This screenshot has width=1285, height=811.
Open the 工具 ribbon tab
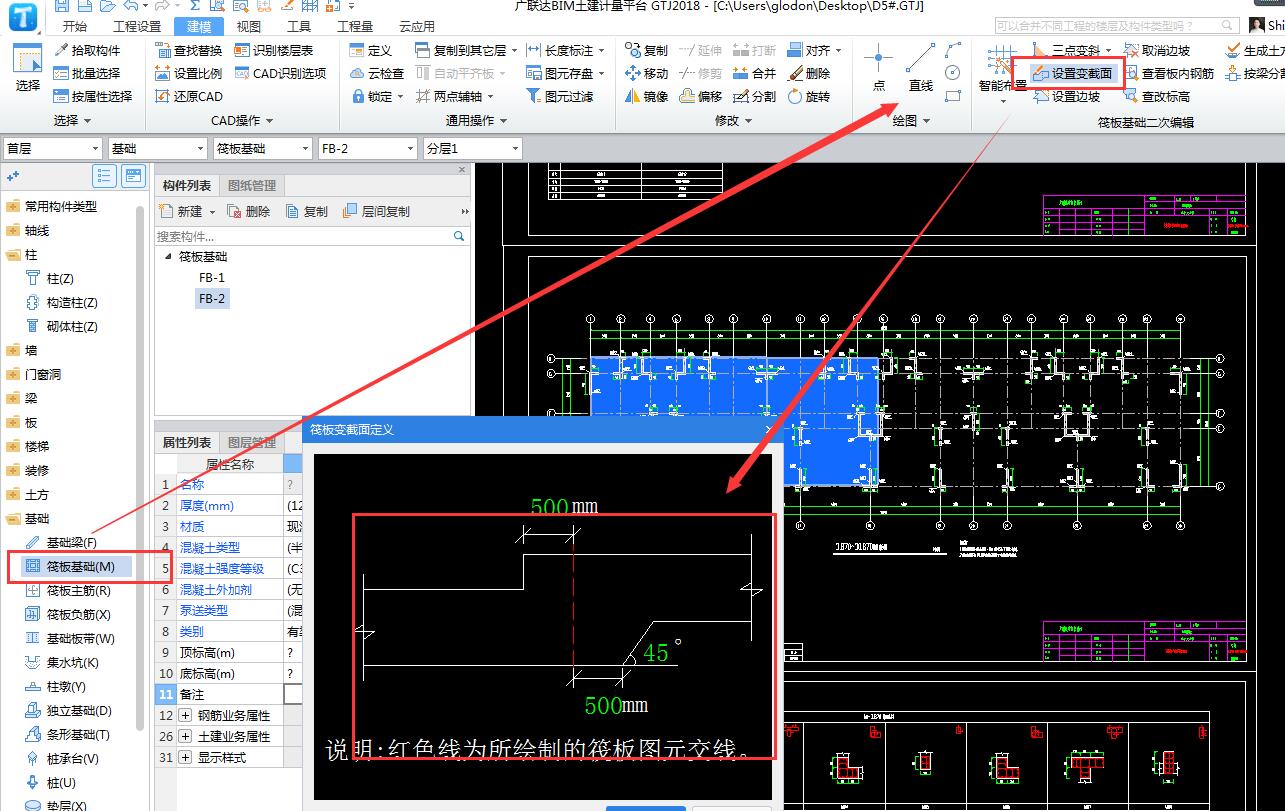[x=299, y=27]
